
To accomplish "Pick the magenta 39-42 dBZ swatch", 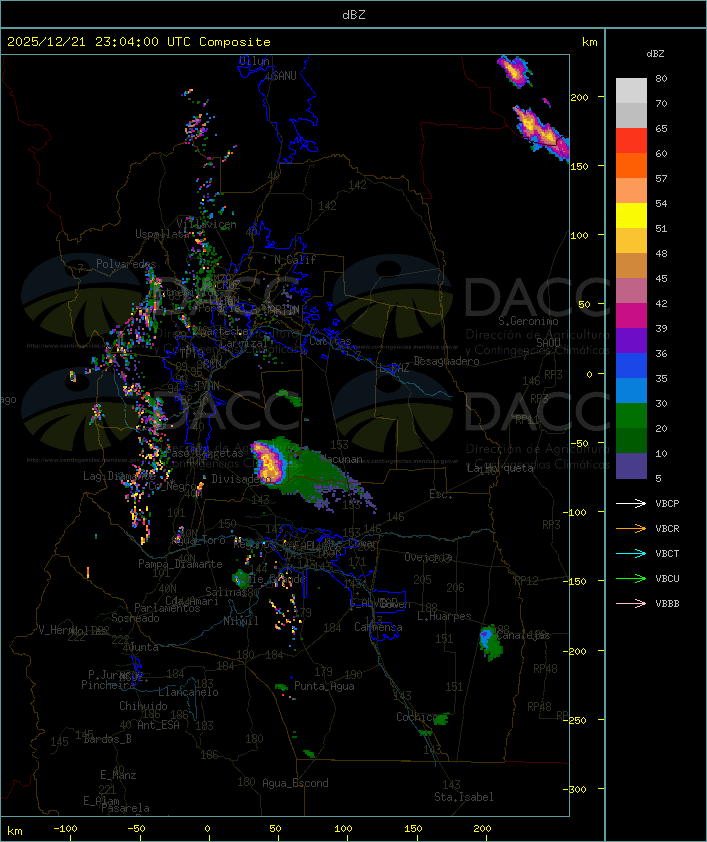I will point(631,316).
